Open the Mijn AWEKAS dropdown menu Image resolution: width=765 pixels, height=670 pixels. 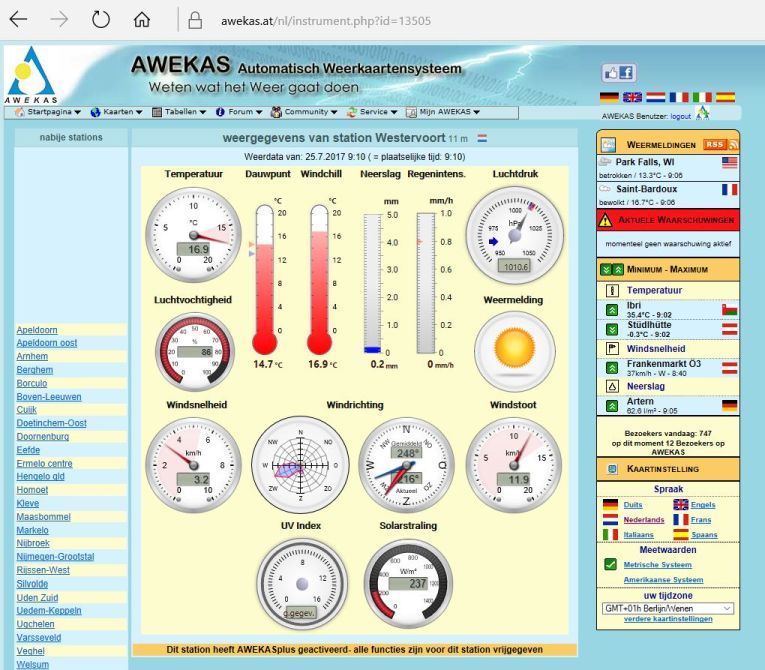pyautogui.click(x=443, y=112)
